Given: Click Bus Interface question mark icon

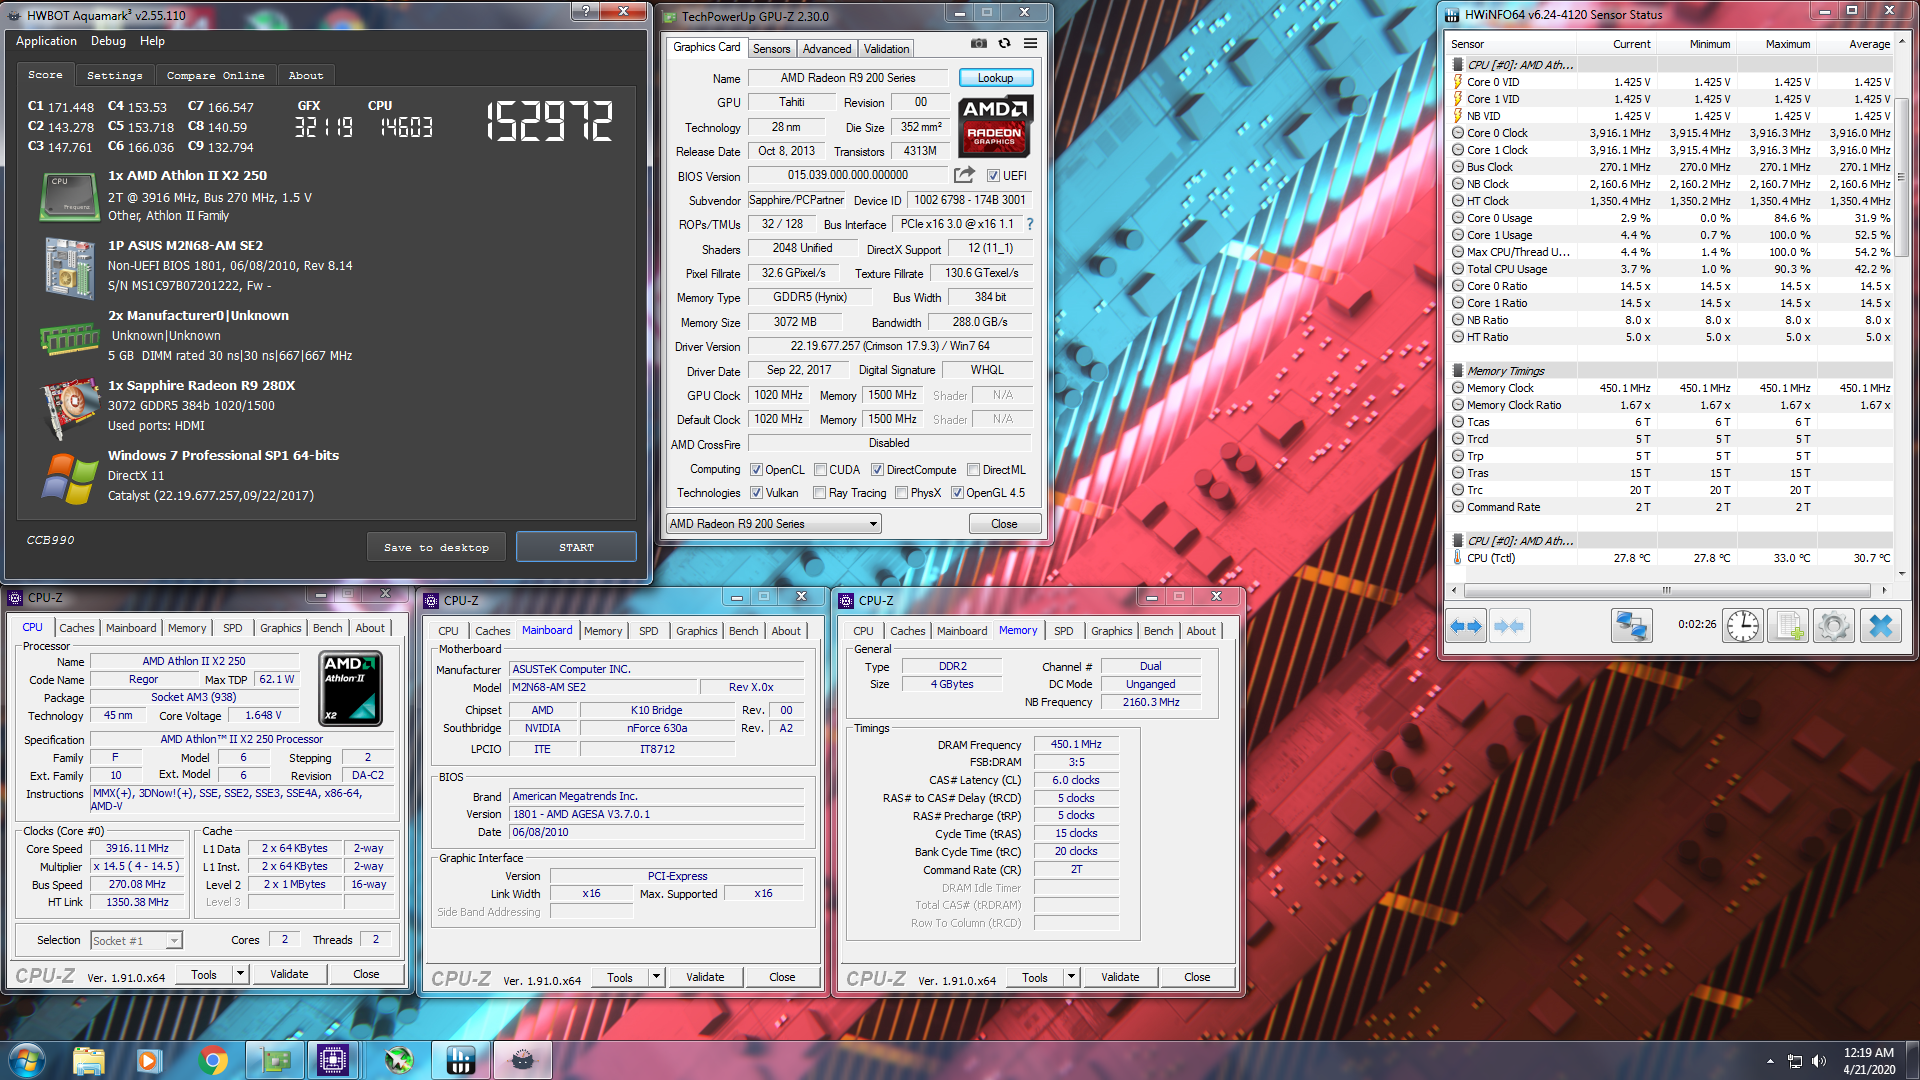Looking at the screenshot, I should (x=1030, y=224).
